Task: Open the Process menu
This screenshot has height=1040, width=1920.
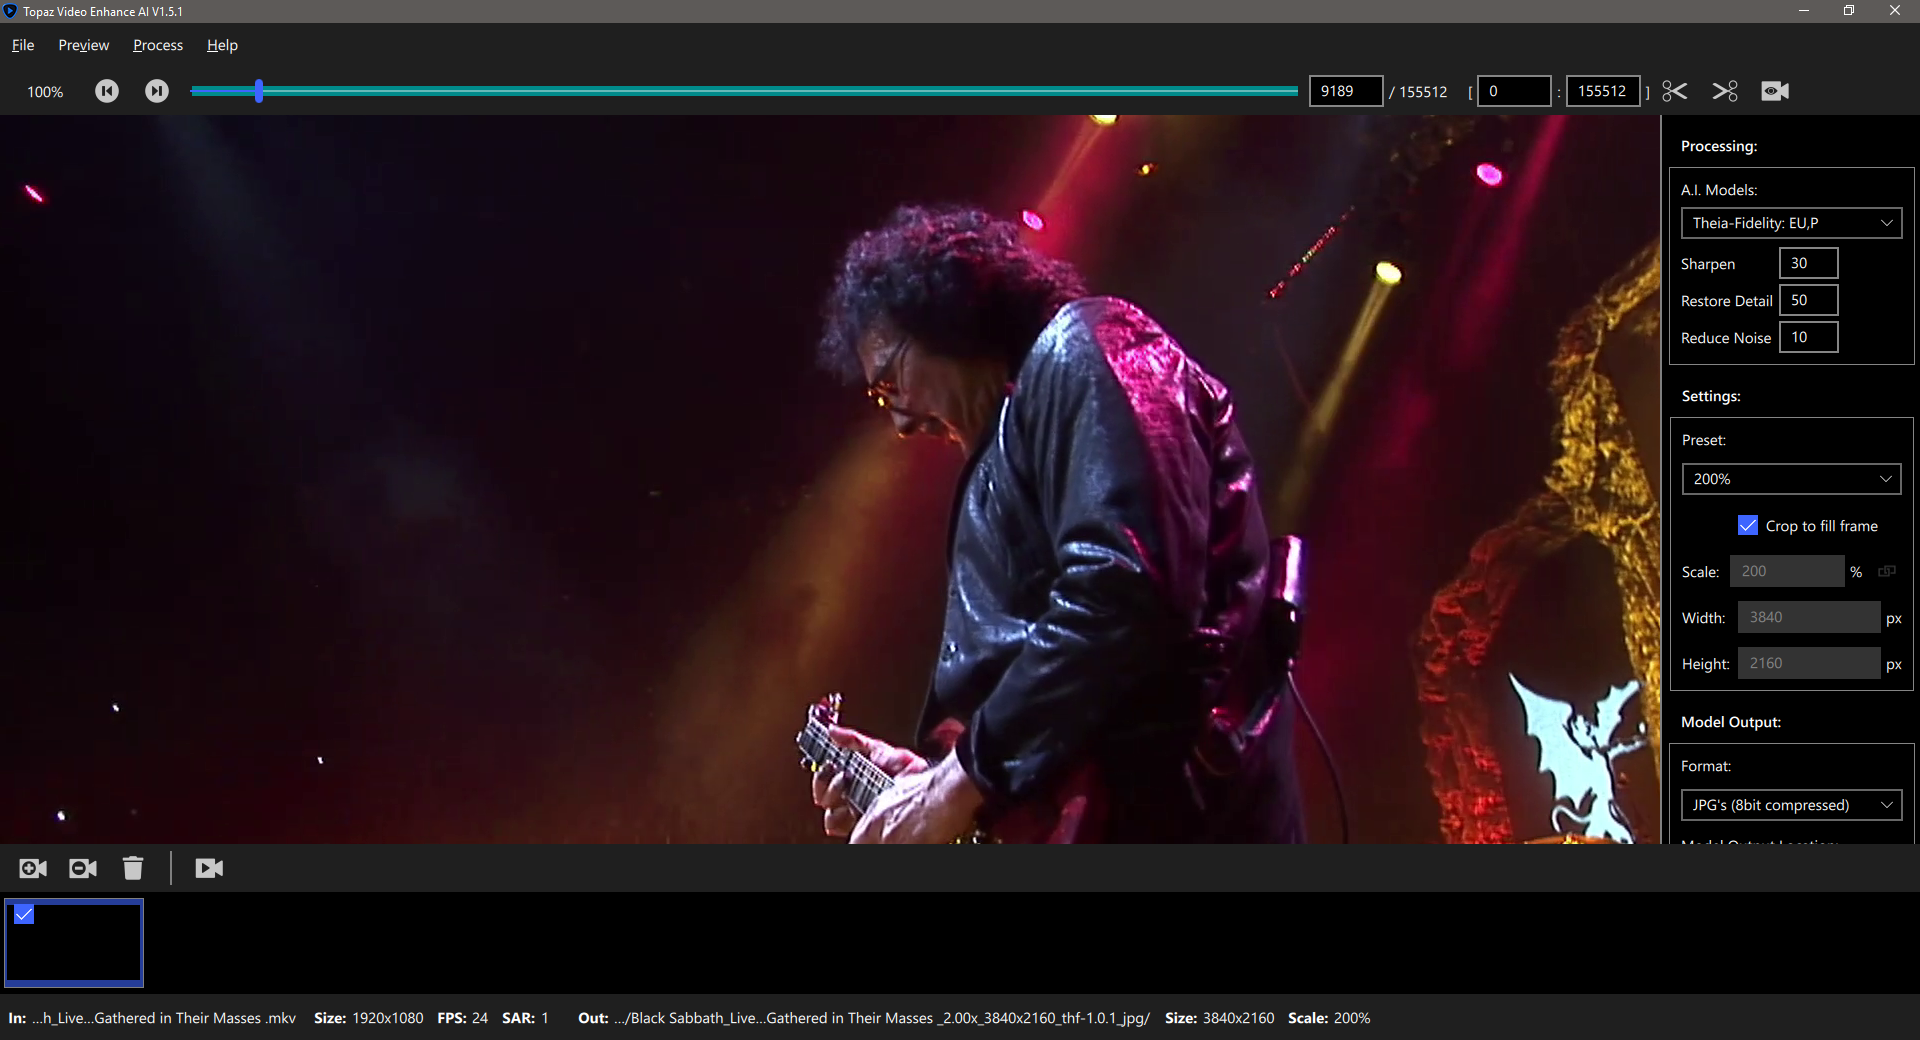Action: (x=158, y=45)
